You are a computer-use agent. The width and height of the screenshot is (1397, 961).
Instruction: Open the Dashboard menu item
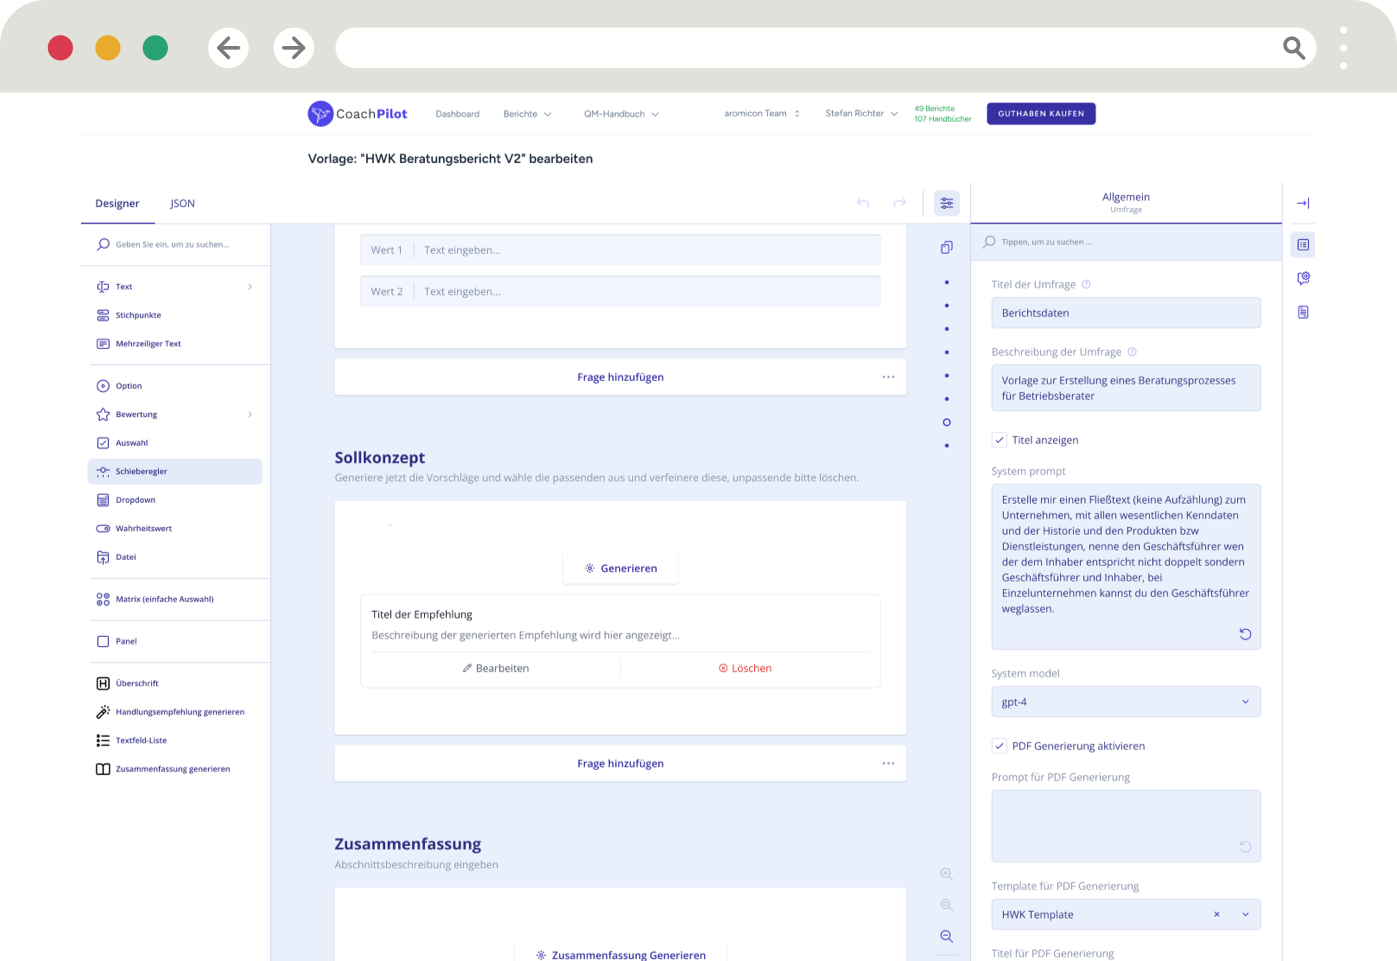pyautogui.click(x=457, y=114)
